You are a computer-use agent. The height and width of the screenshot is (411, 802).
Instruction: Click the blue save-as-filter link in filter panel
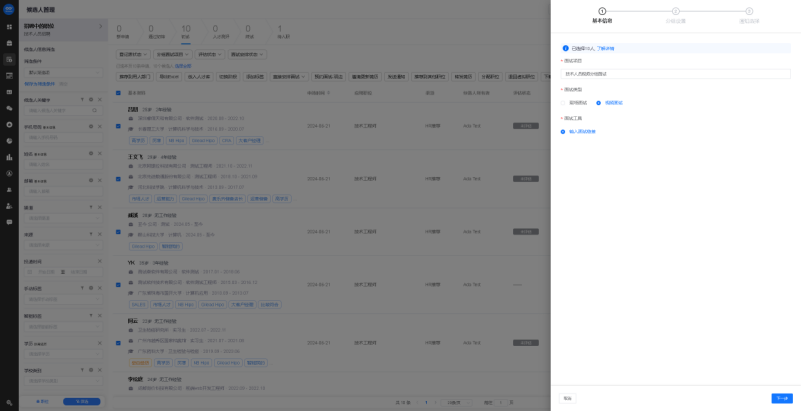pos(39,84)
